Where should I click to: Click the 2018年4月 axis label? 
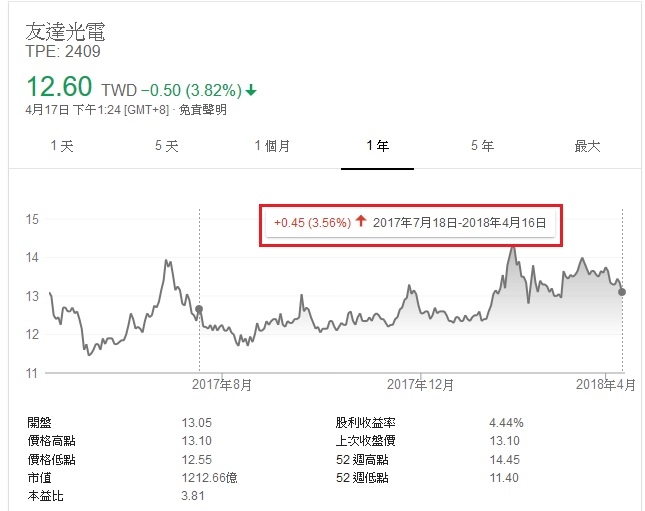click(606, 385)
